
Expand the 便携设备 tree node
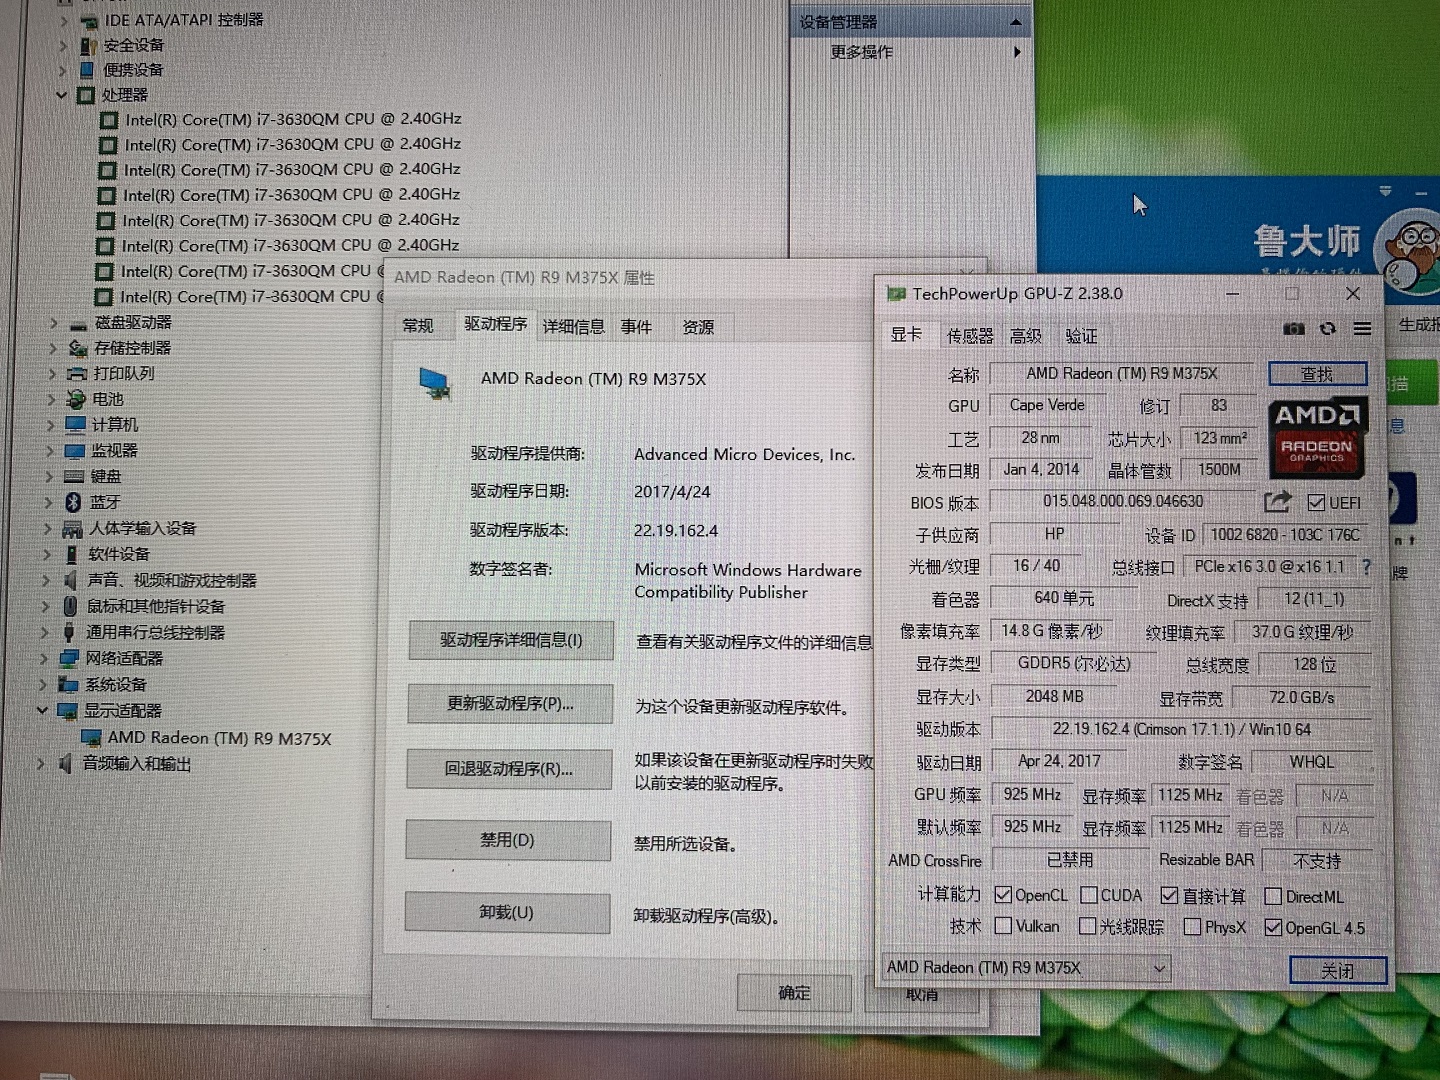(62, 70)
